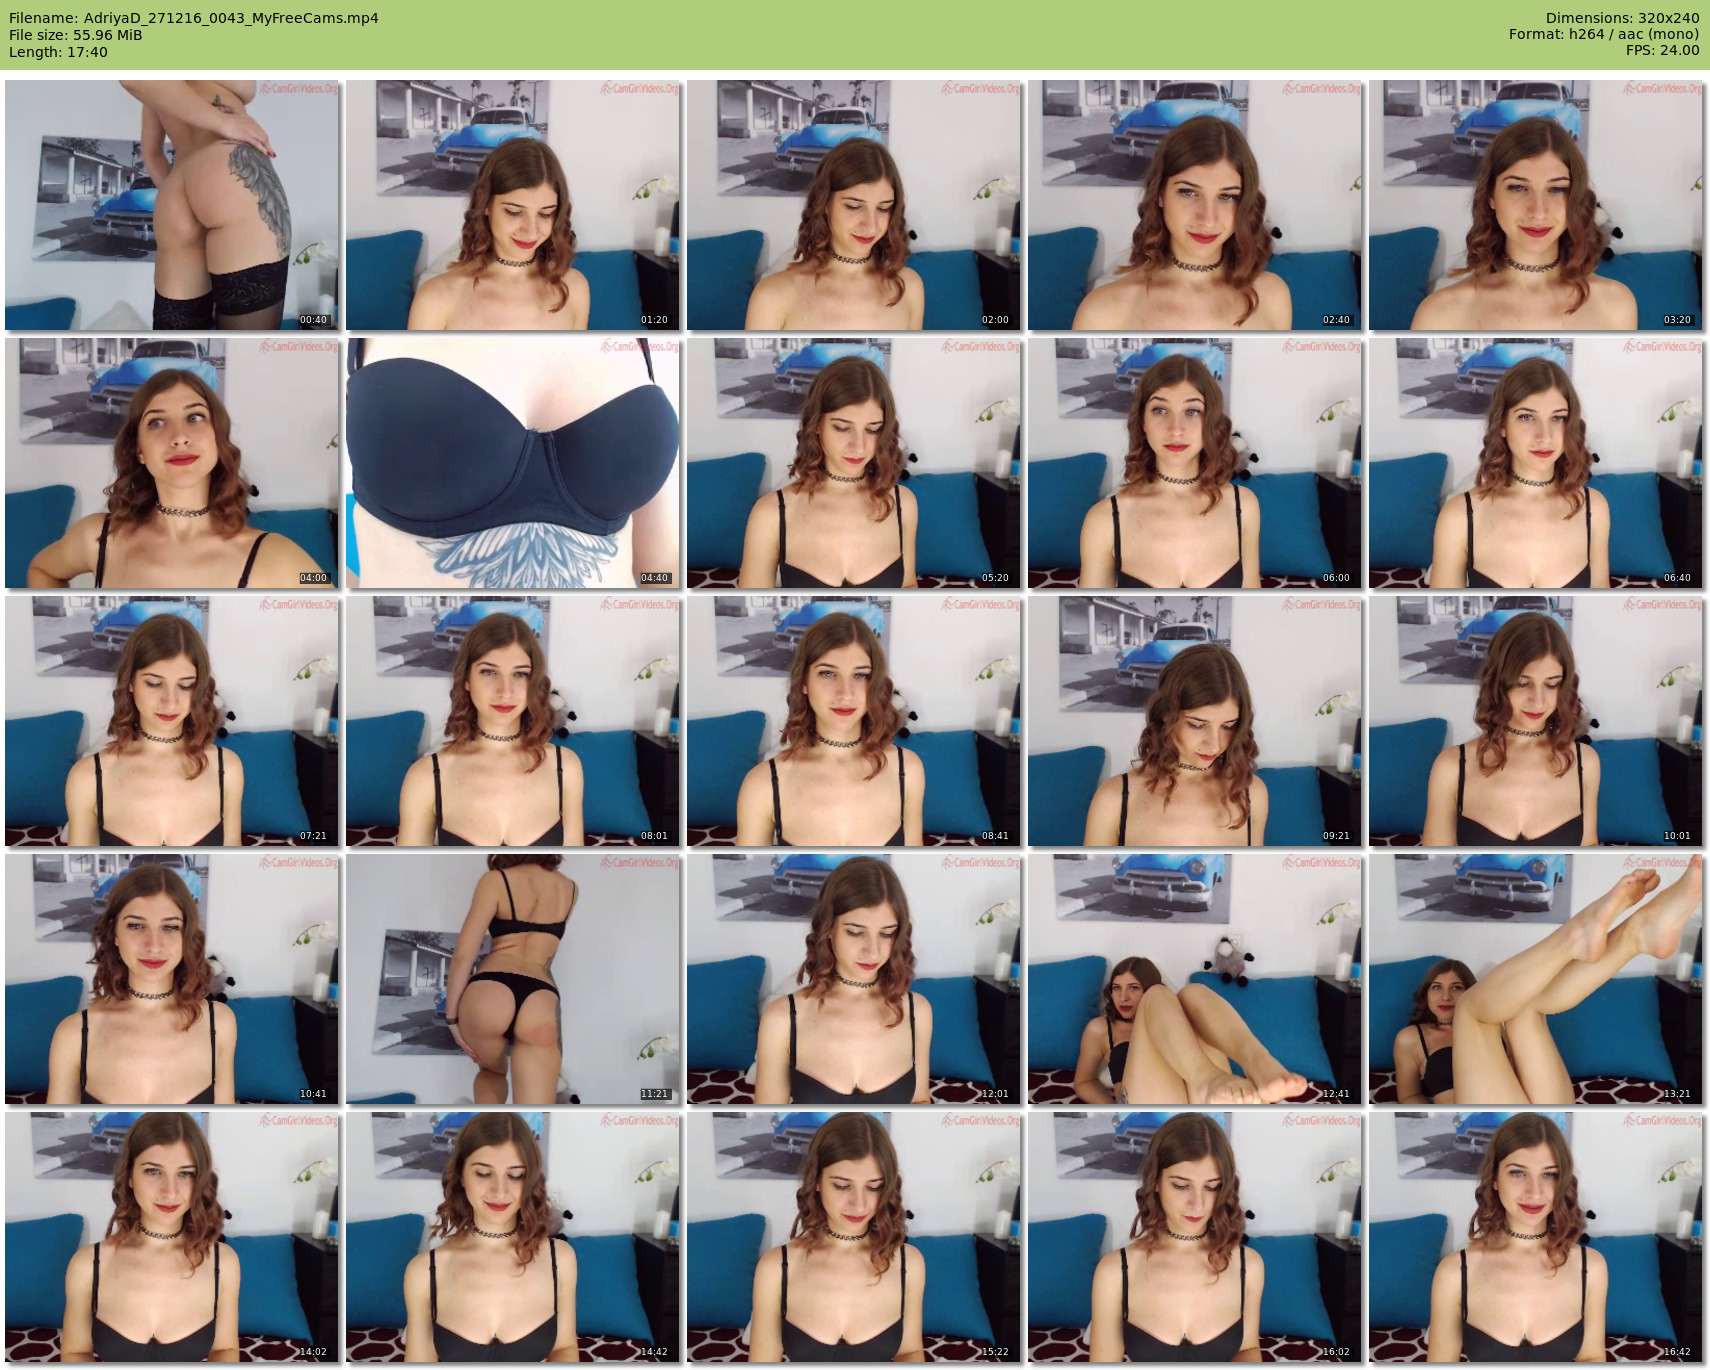1710x1370 pixels.
Task: Open the thumbnail timestamped 05:20
Action: pyautogui.click(x=854, y=463)
